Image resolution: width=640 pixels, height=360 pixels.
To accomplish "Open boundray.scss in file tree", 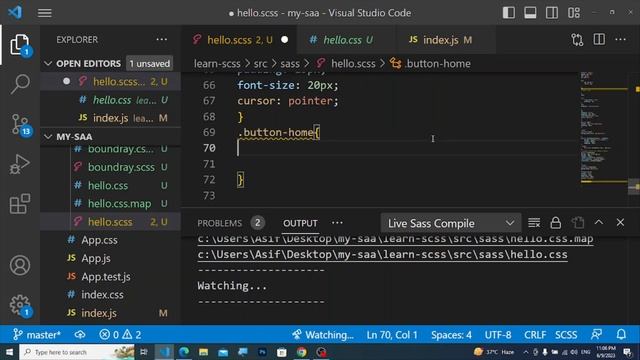I will click(111, 167).
